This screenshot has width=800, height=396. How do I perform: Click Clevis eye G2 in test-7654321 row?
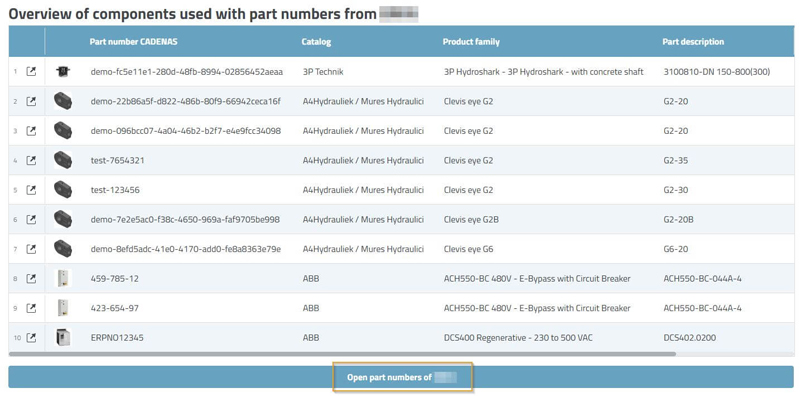(x=468, y=160)
